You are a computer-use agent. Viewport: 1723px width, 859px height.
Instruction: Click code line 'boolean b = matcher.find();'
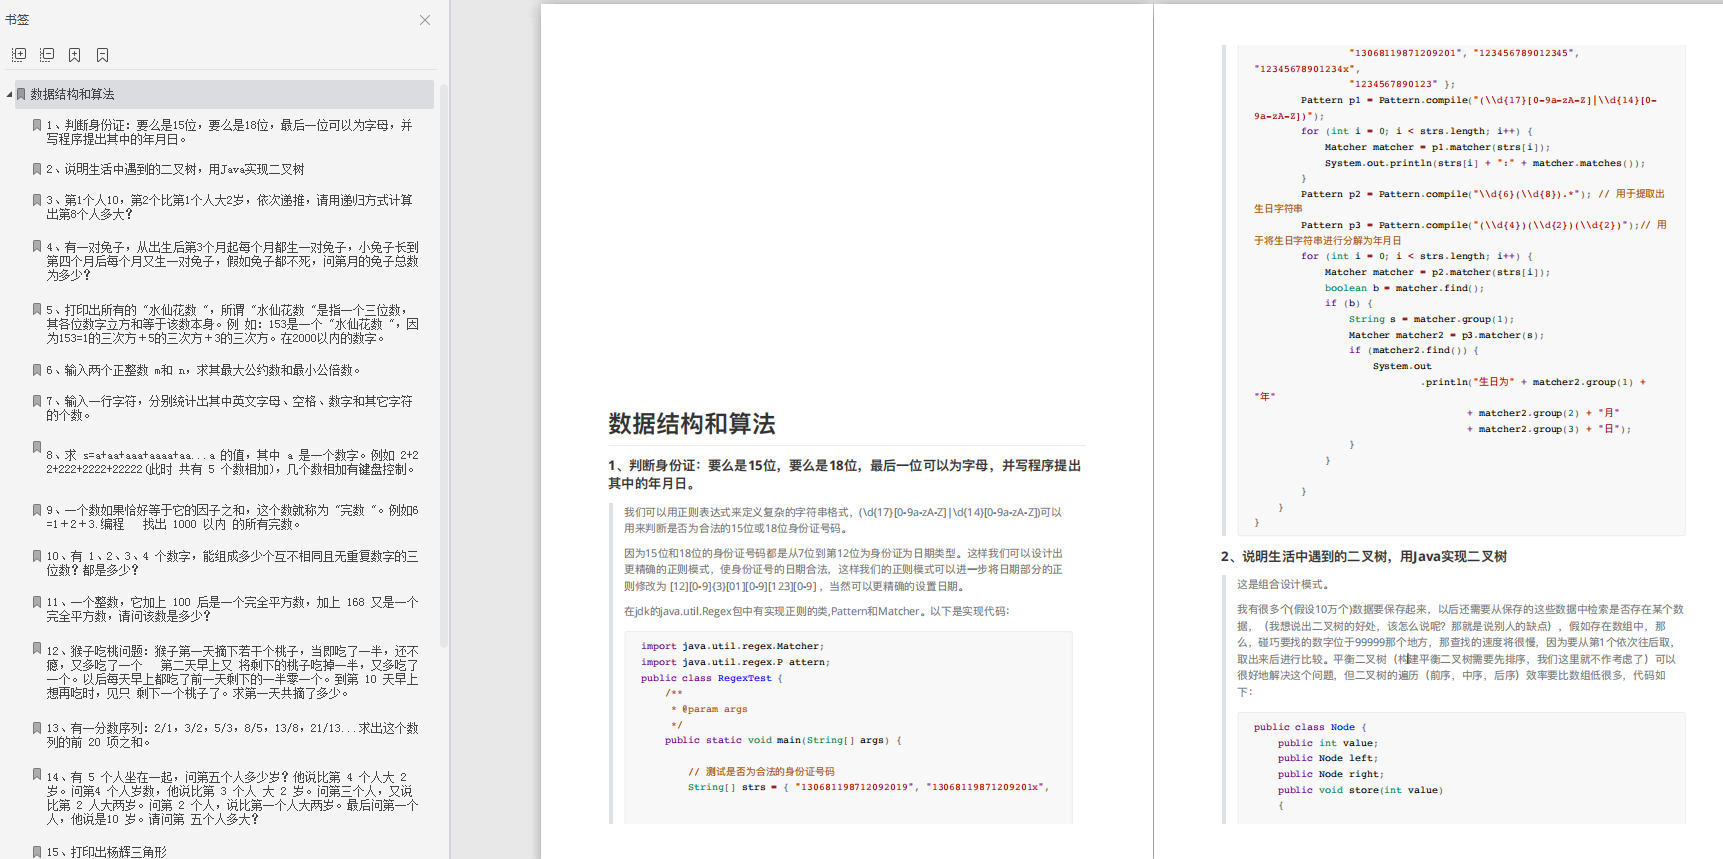pyautogui.click(x=1404, y=288)
